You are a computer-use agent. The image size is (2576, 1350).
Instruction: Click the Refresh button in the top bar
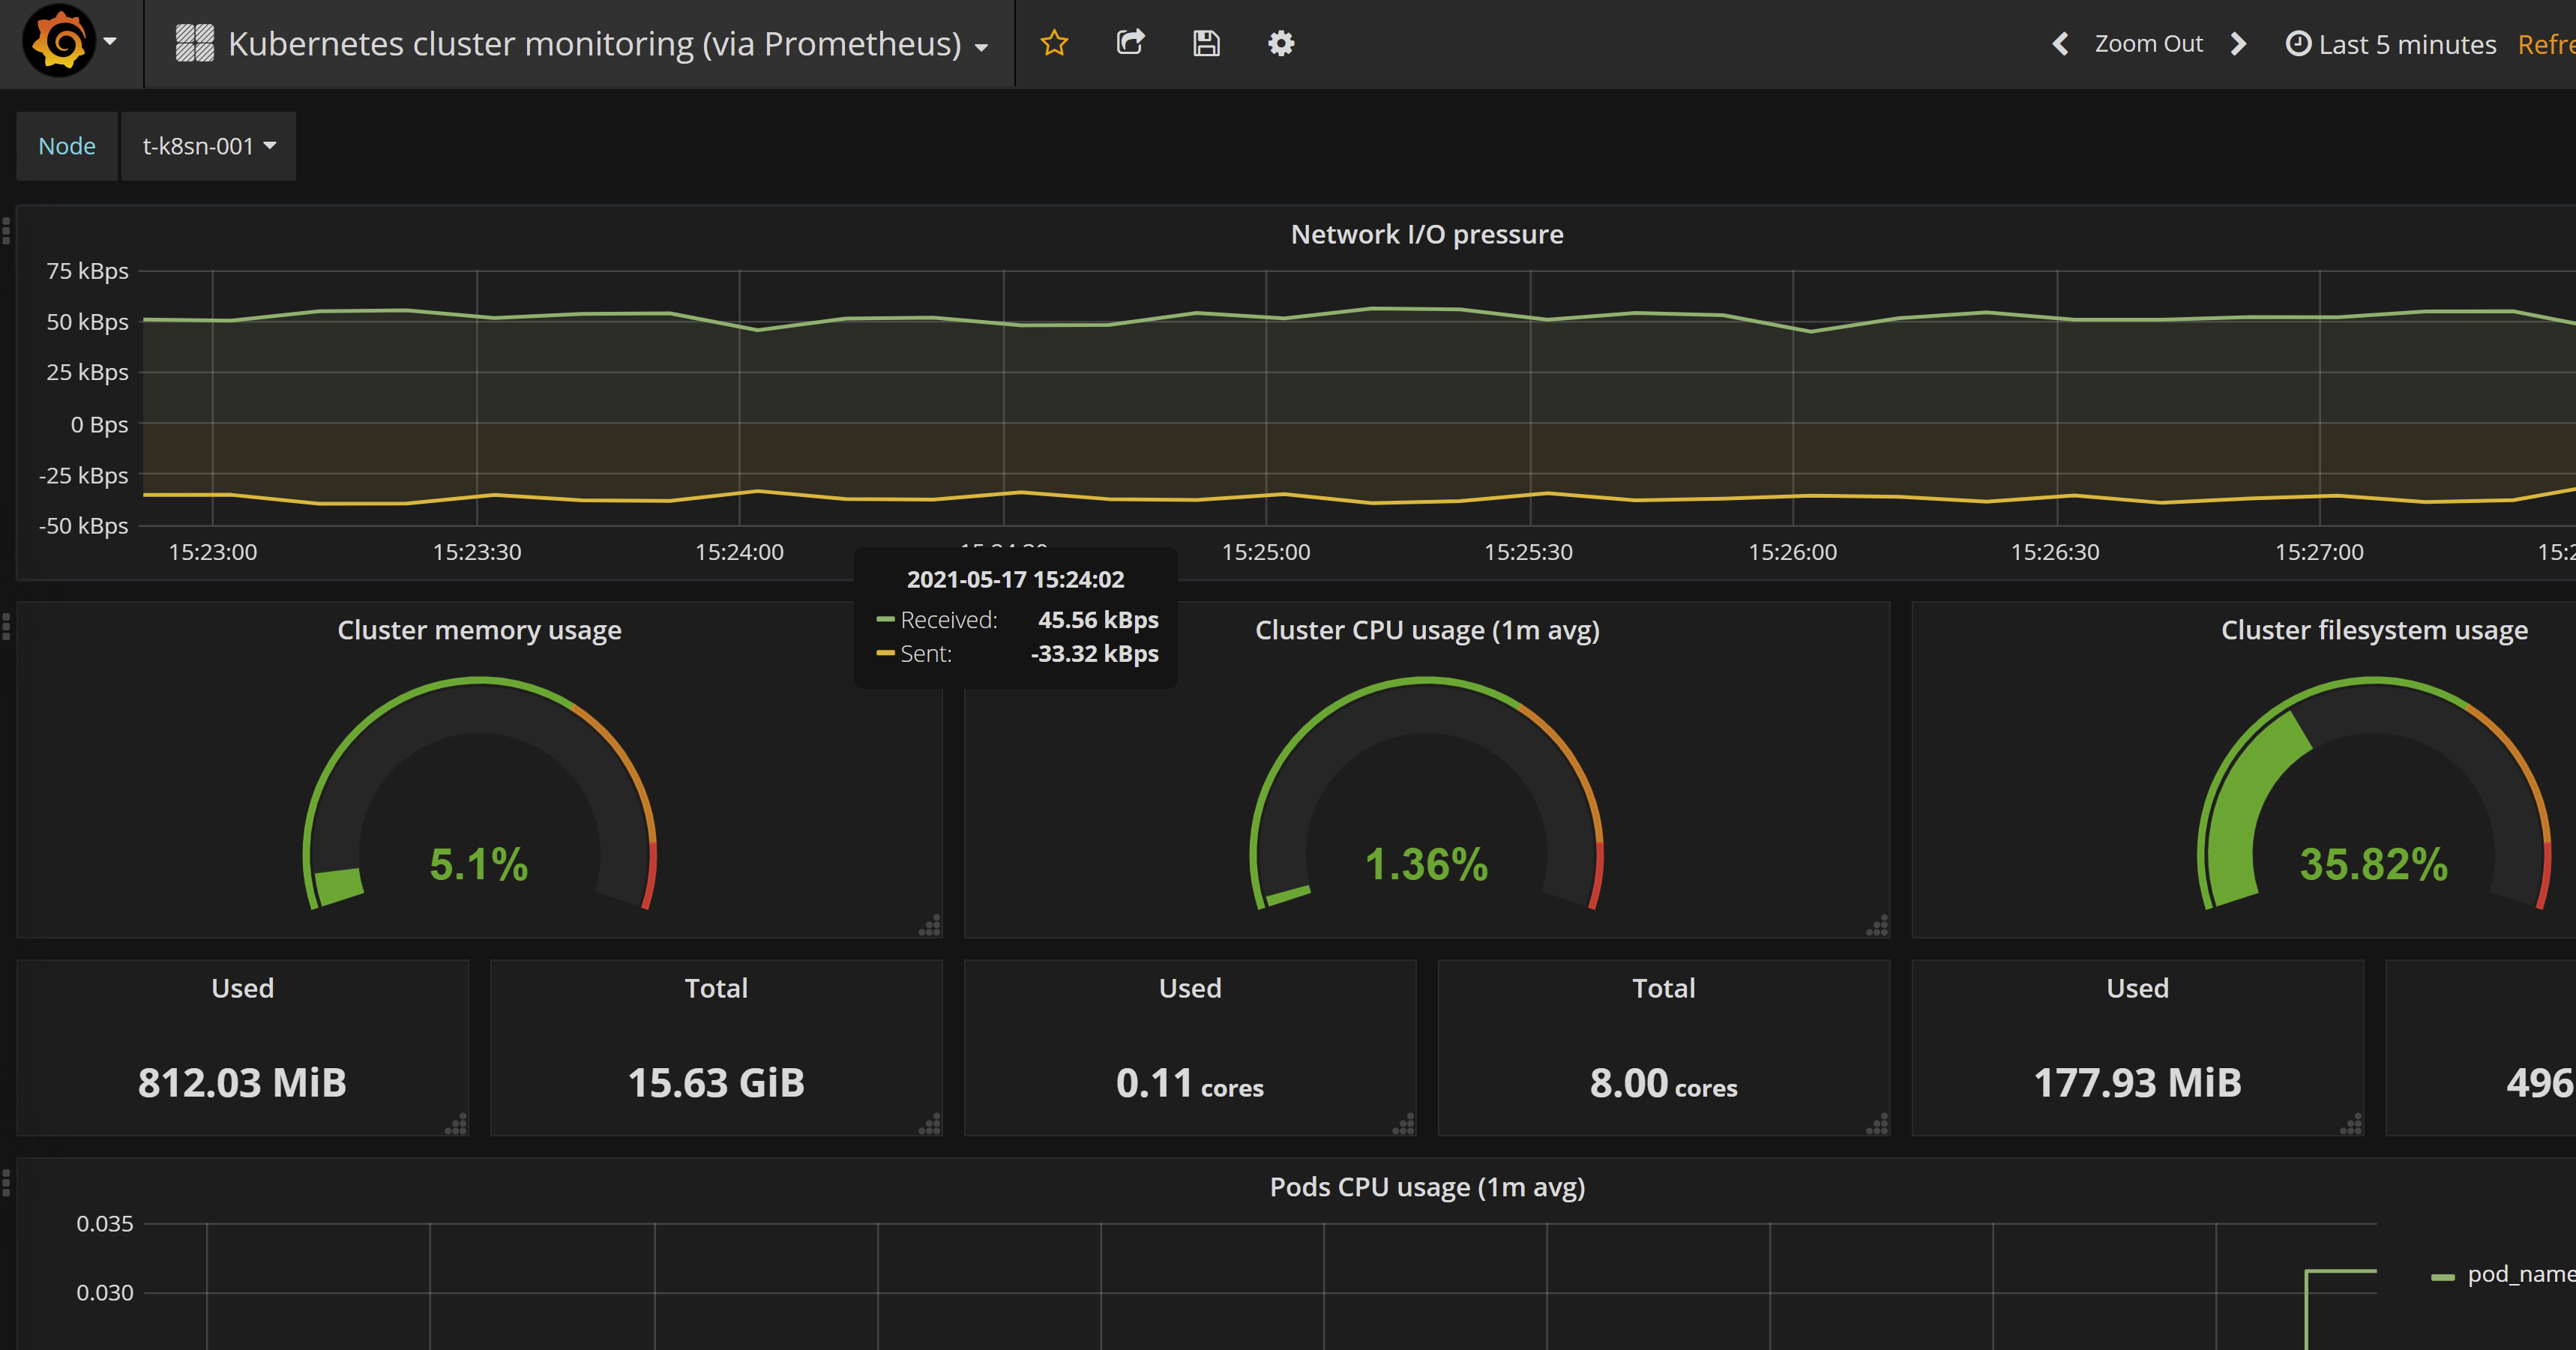click(x=2546, y=44)
